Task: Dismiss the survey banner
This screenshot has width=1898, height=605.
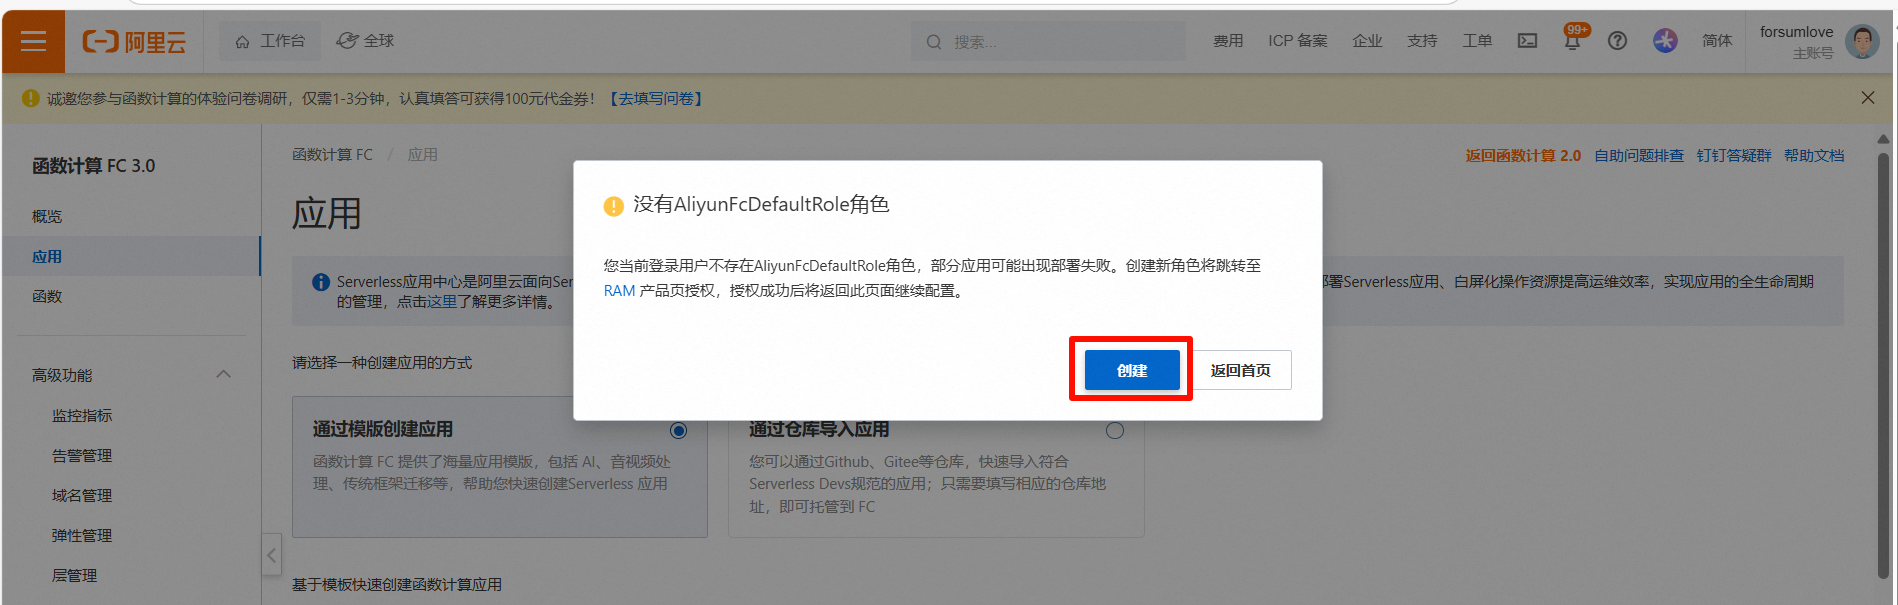Action: 1868,98
